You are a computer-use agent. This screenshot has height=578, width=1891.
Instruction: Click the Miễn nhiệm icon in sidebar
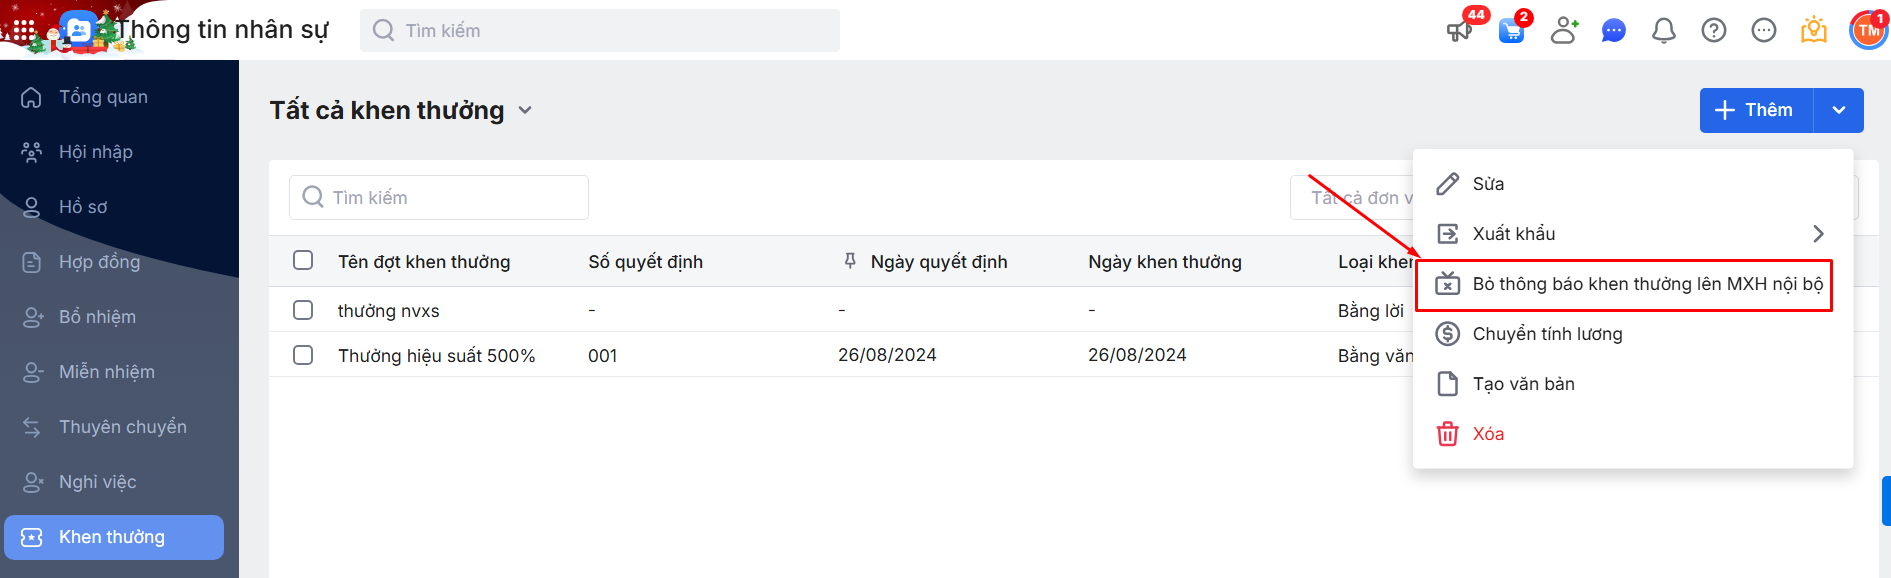(32, 372)
